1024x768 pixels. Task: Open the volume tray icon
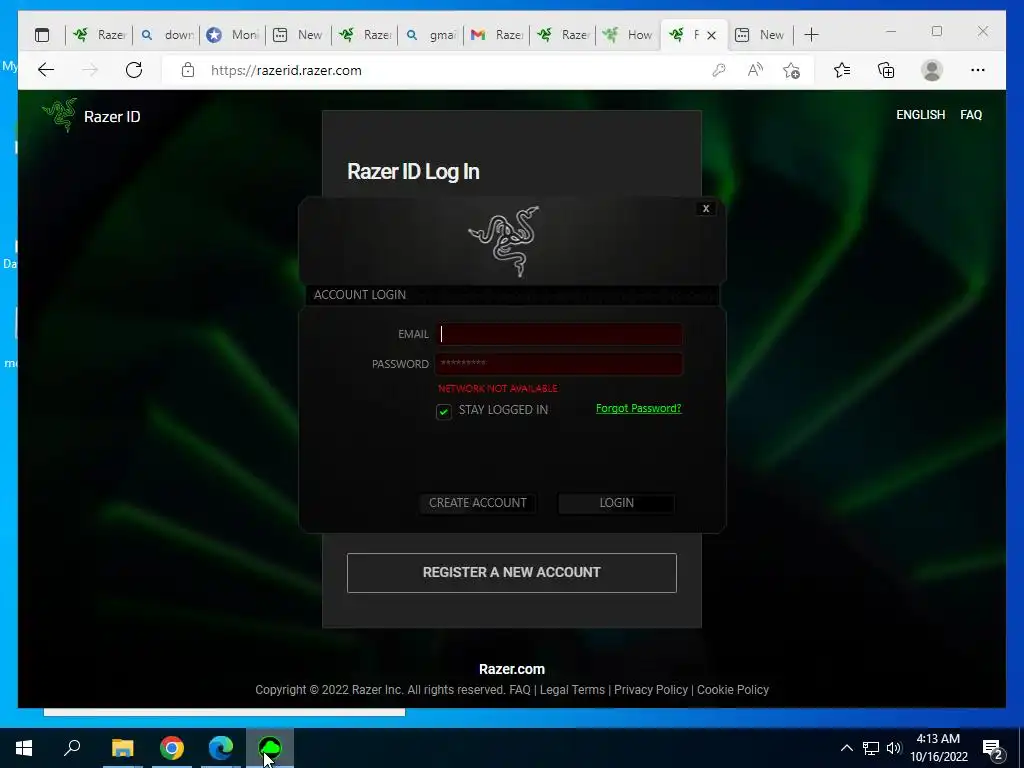click(894, 748)
